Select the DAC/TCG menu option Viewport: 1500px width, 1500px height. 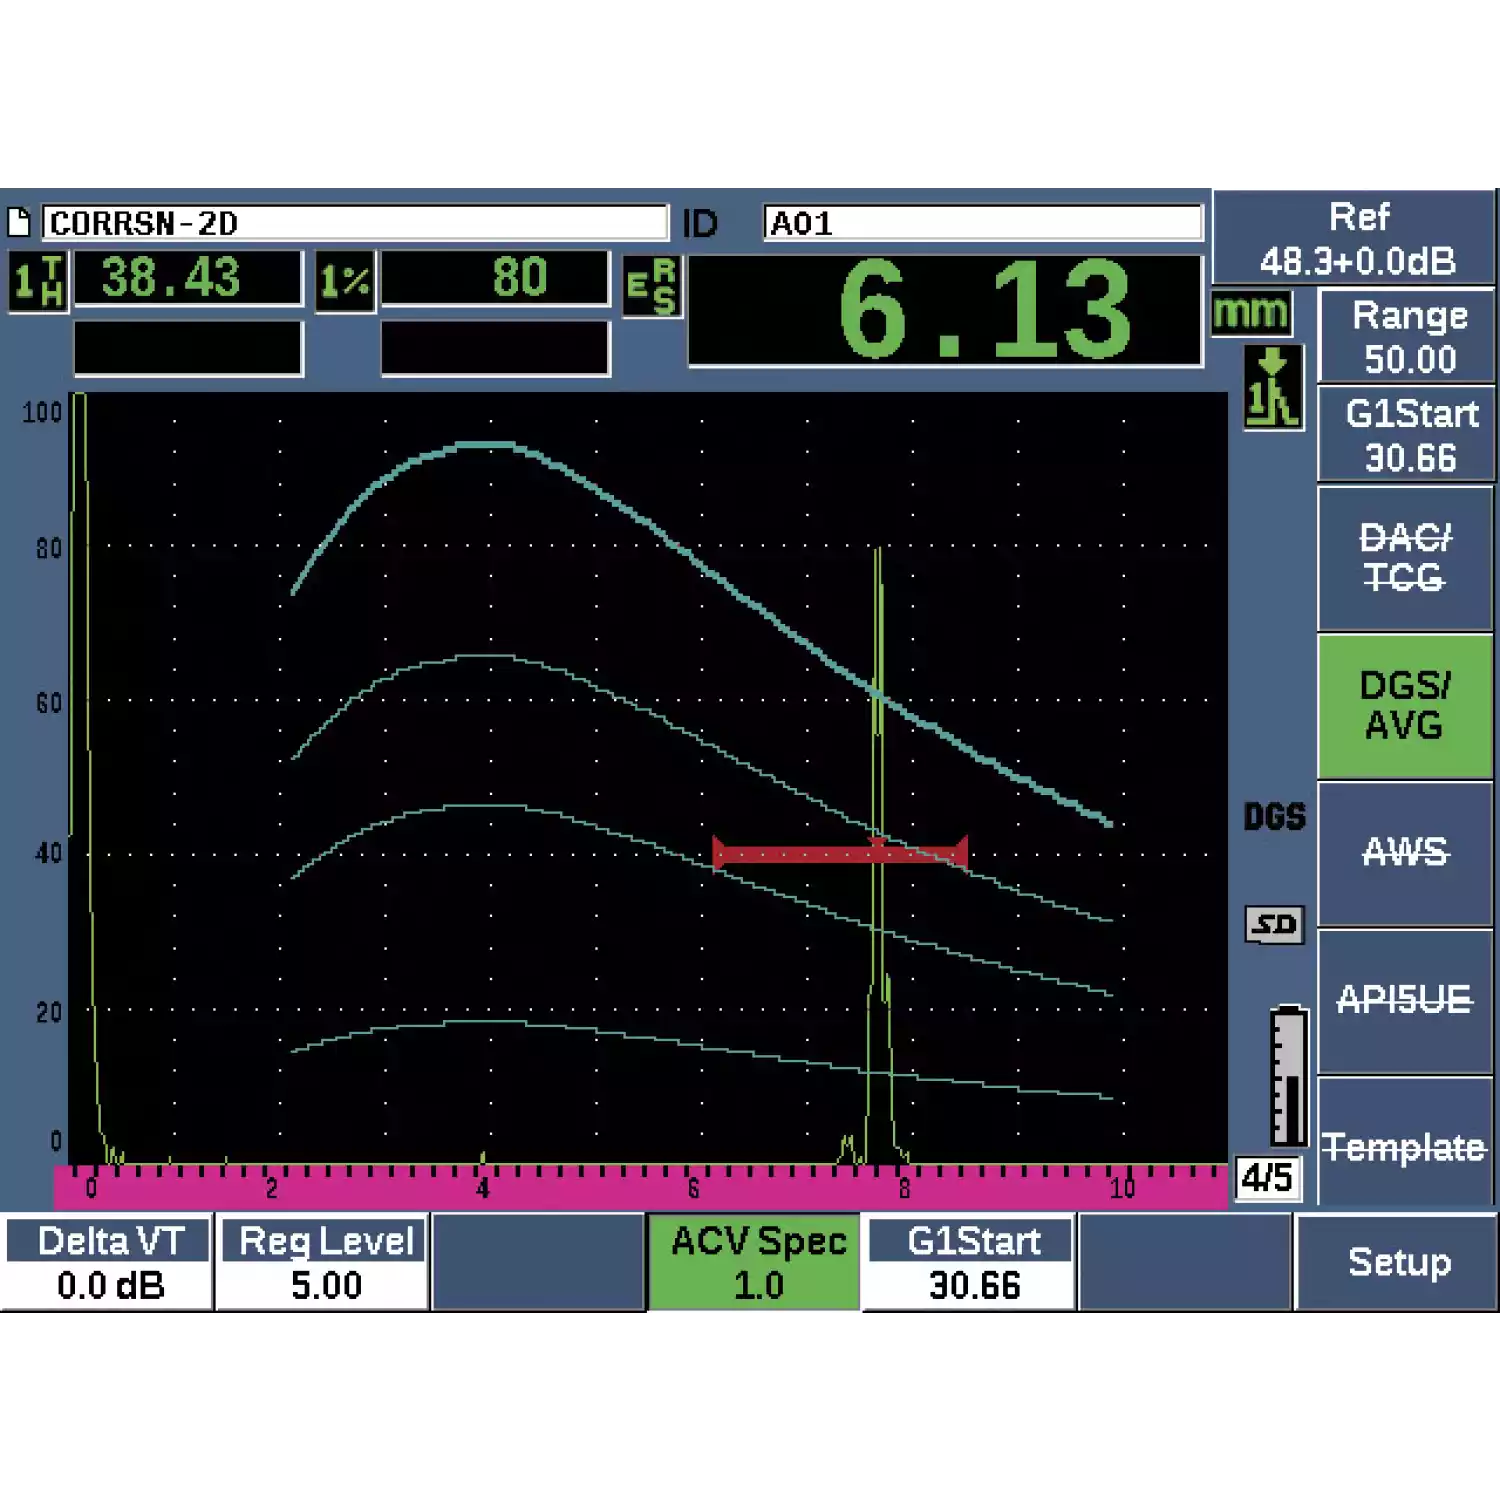coord(1404,558)
